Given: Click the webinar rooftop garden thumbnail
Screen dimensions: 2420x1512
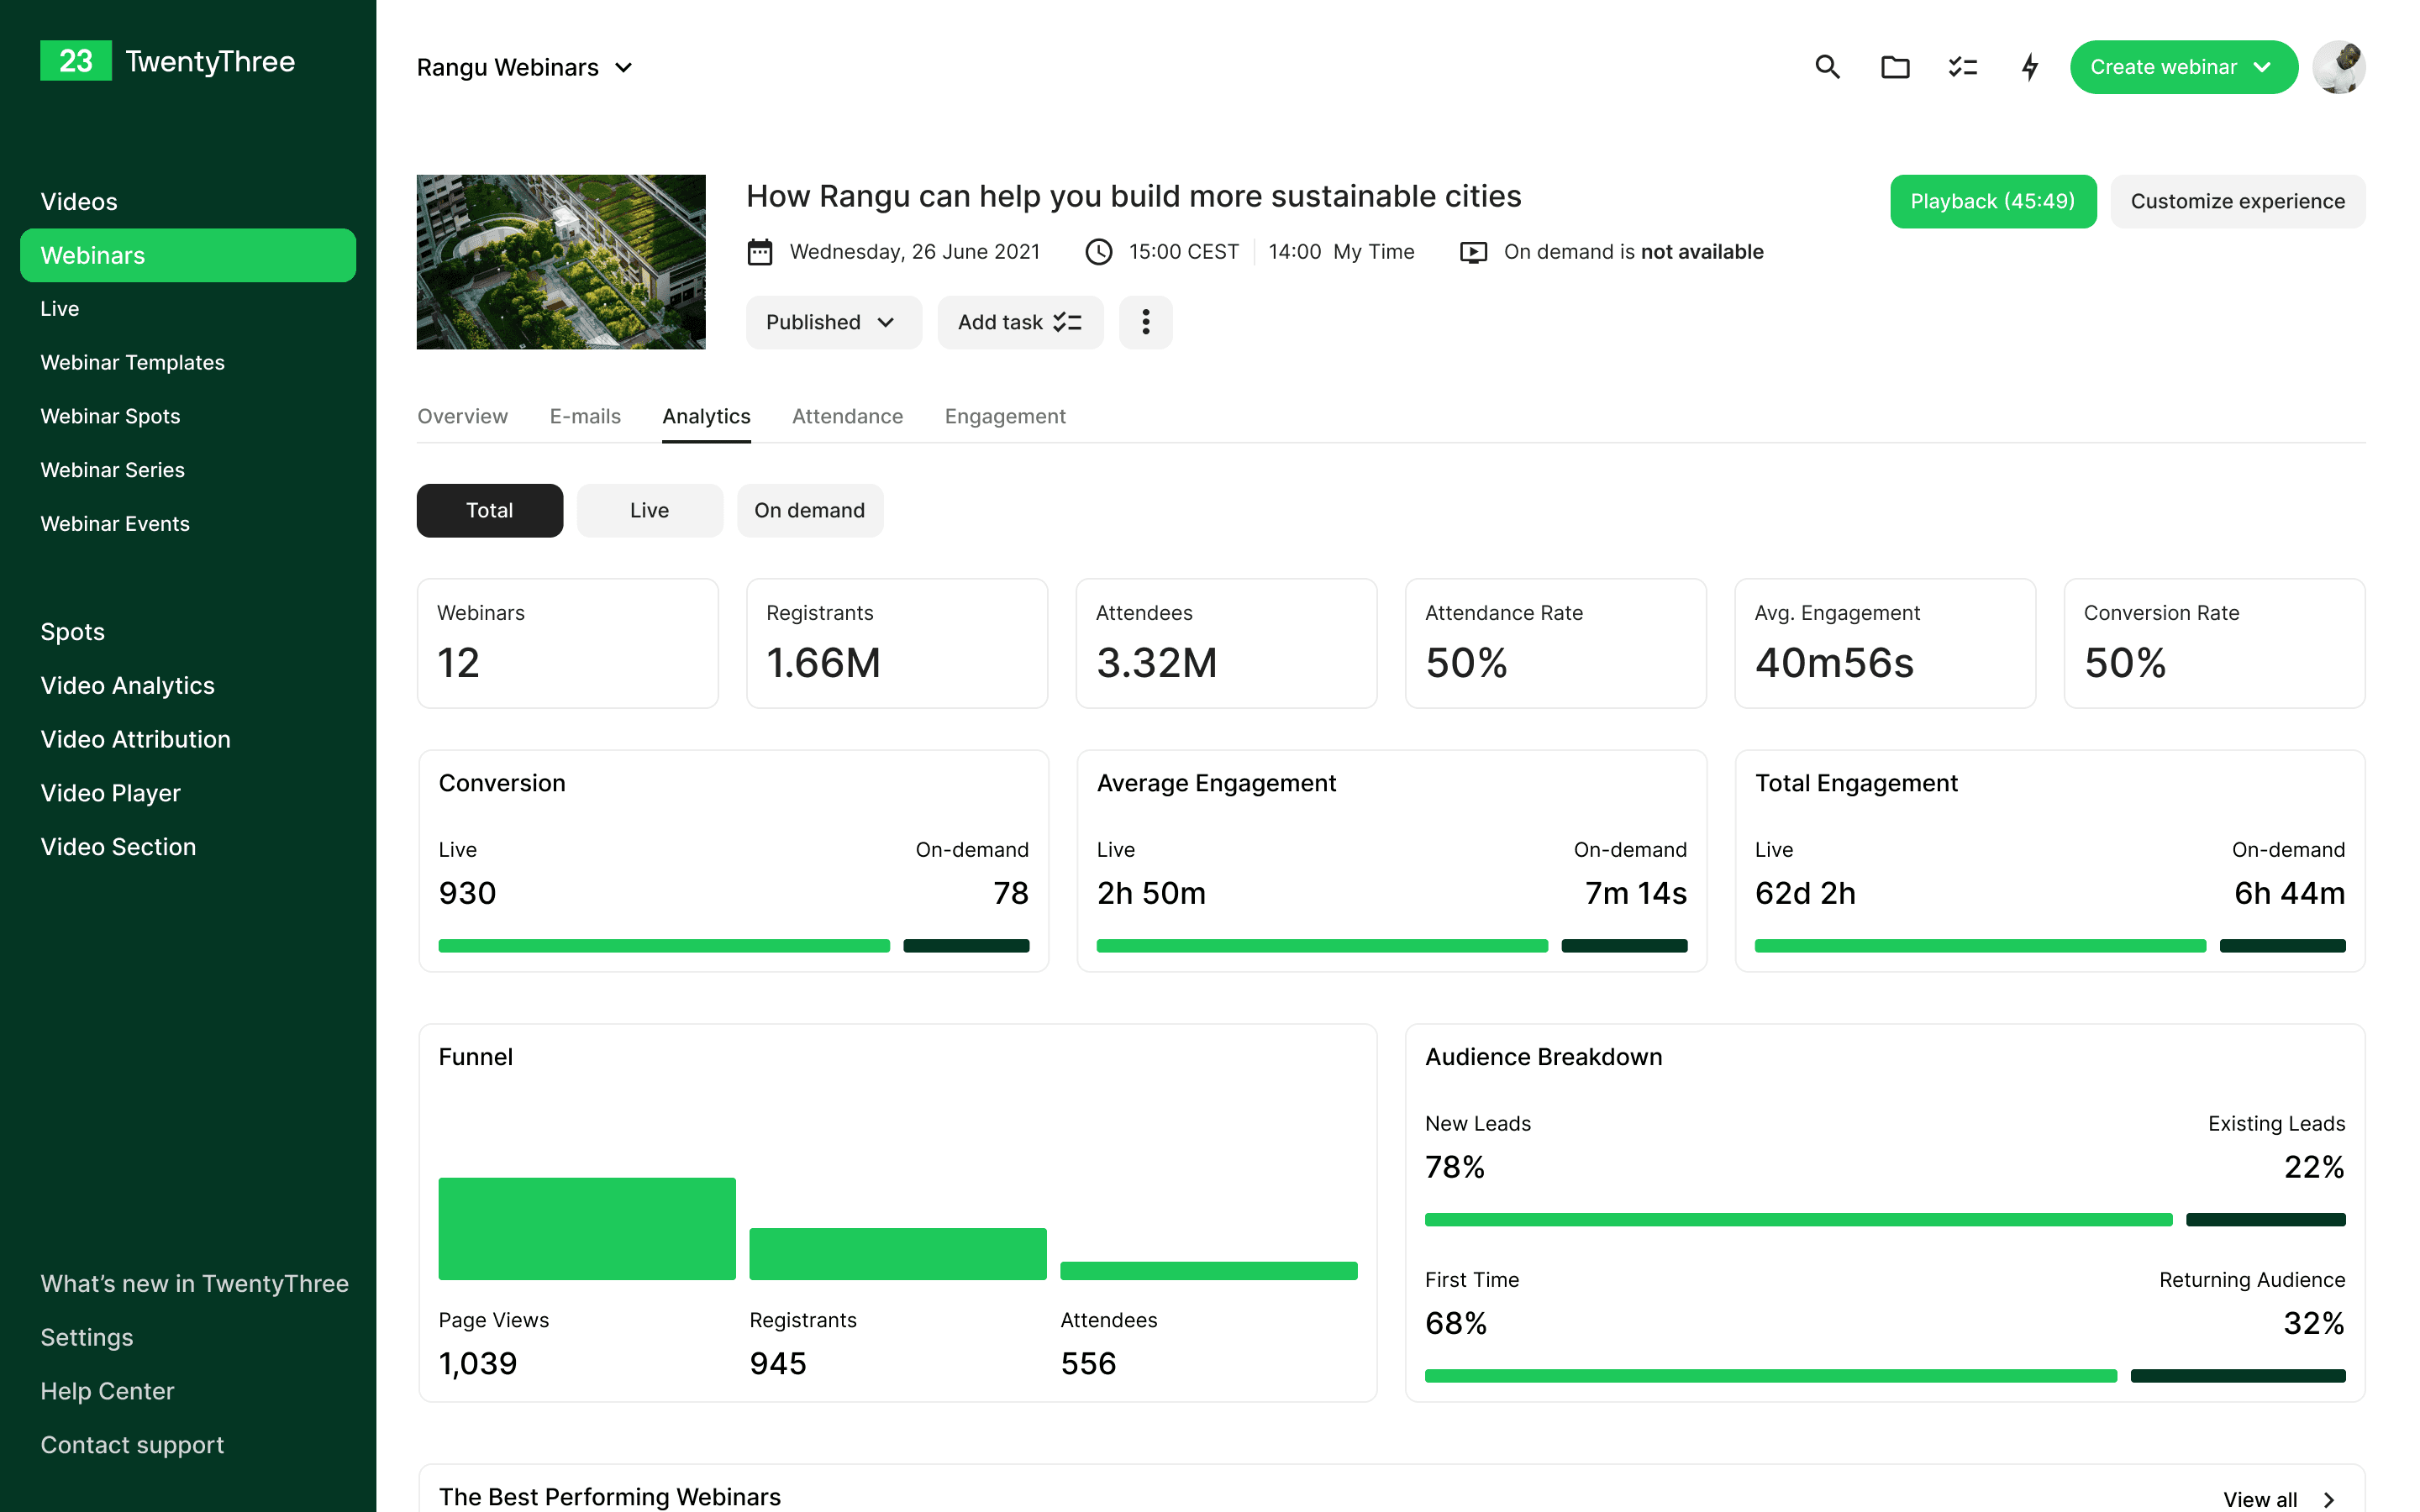Looking at the screenshot, I should pos(561,262).
